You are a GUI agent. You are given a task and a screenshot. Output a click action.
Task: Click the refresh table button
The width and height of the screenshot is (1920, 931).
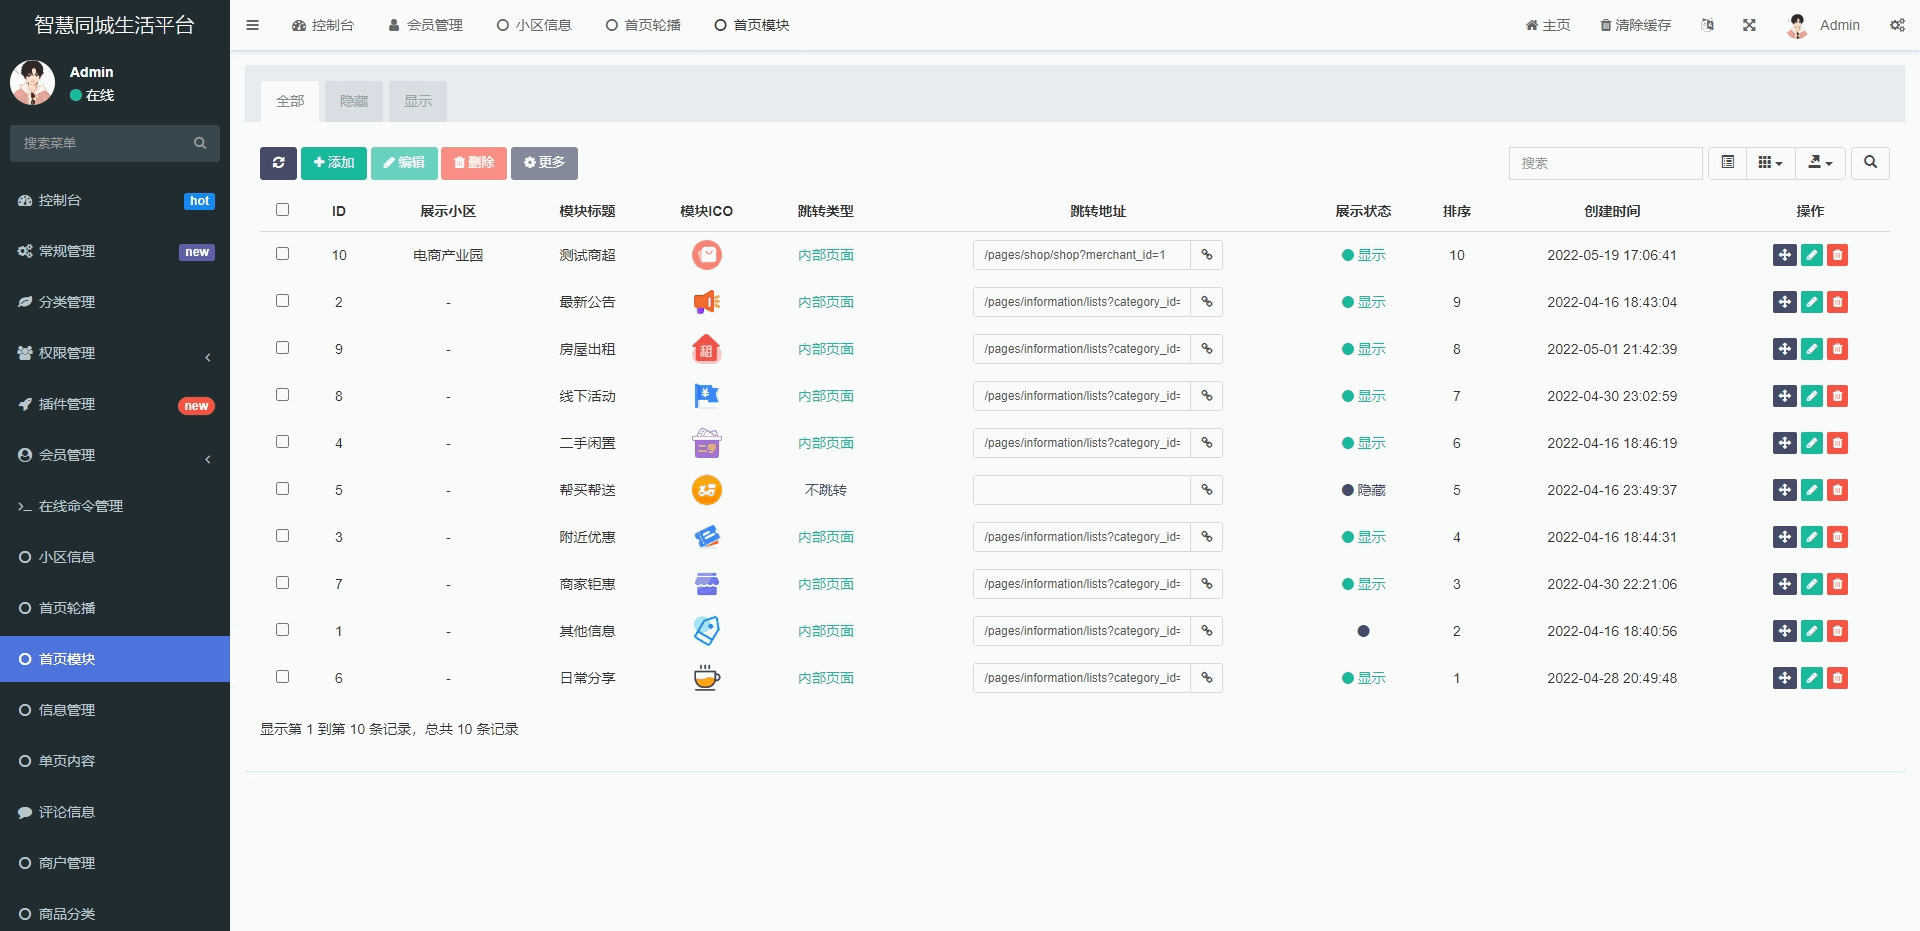point(278,163)
